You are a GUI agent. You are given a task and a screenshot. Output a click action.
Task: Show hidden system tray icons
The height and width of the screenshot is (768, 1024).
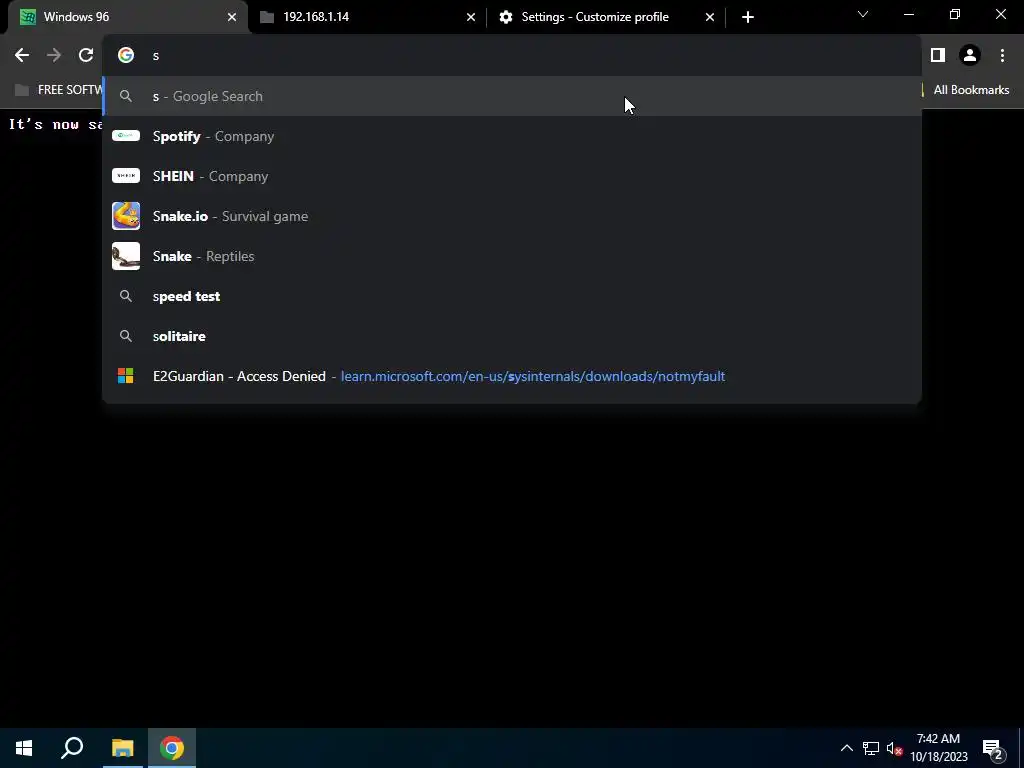[846, 748]
